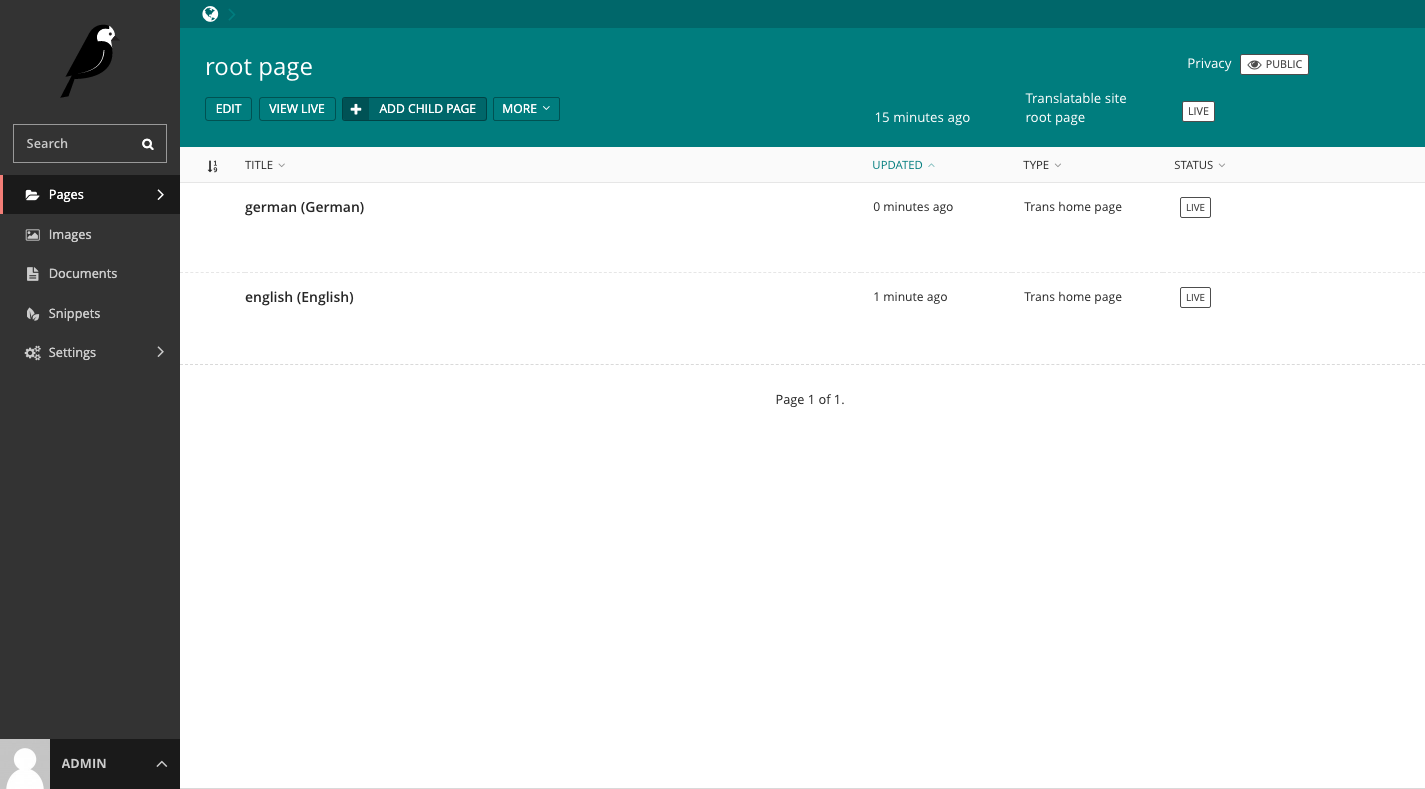The width and height of the screenshot is (1425, 789).
Task: Click the plus icon on Add Child Page
Action: coord(356,109)
